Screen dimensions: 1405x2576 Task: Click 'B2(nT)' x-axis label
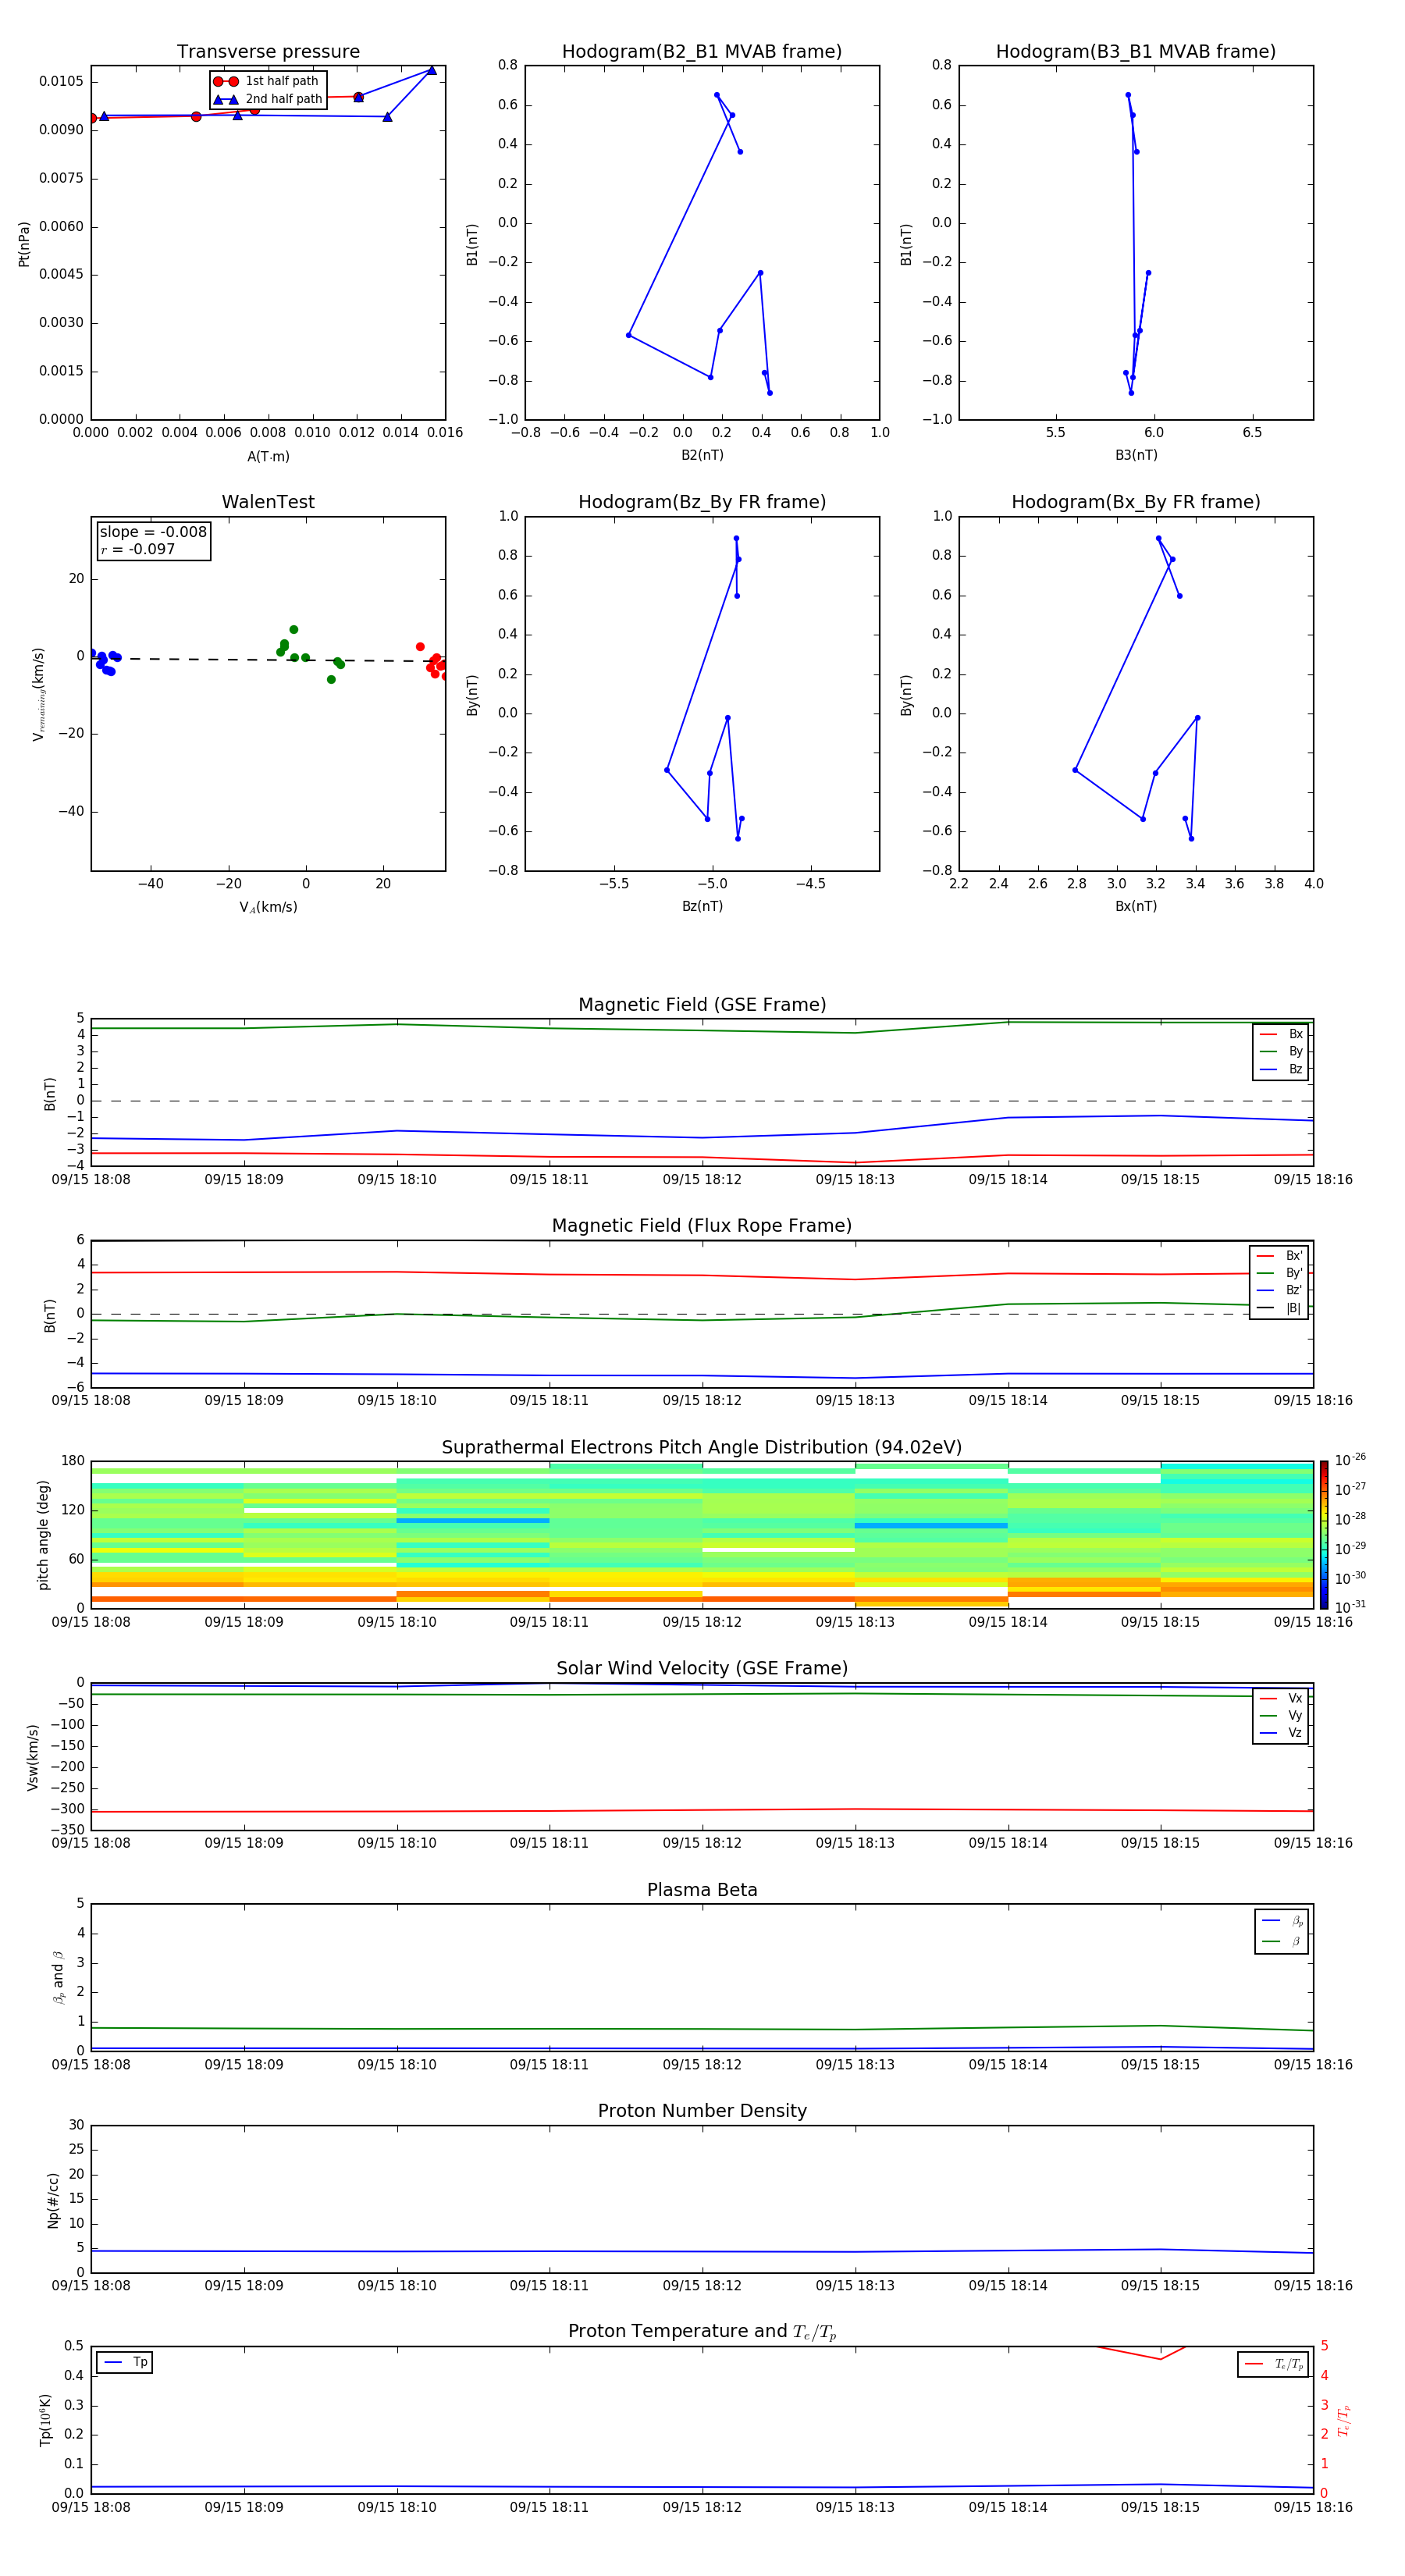click(702, 455)
